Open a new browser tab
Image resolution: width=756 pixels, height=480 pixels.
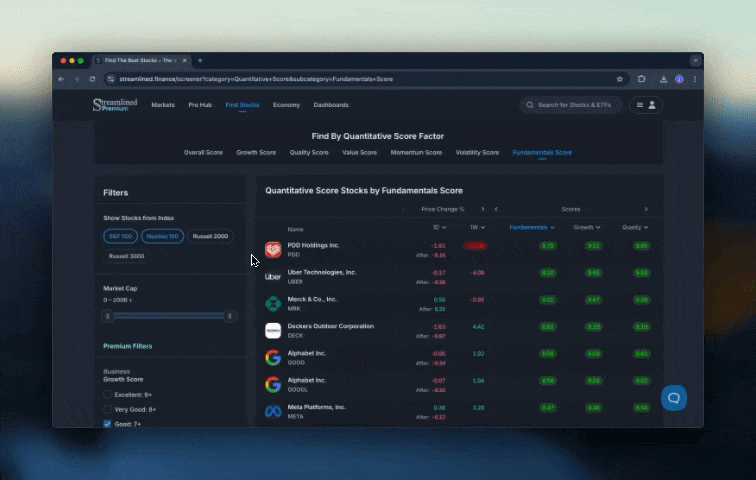point(200,61)
